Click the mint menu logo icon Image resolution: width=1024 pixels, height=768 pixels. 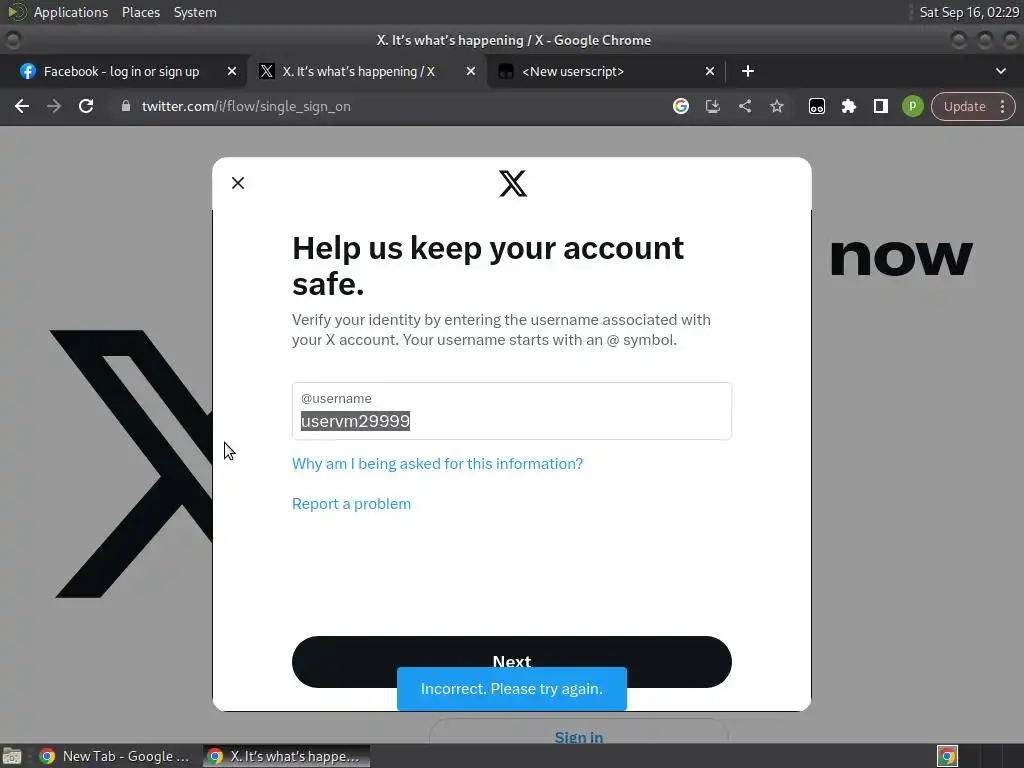[x=16, y=12]
